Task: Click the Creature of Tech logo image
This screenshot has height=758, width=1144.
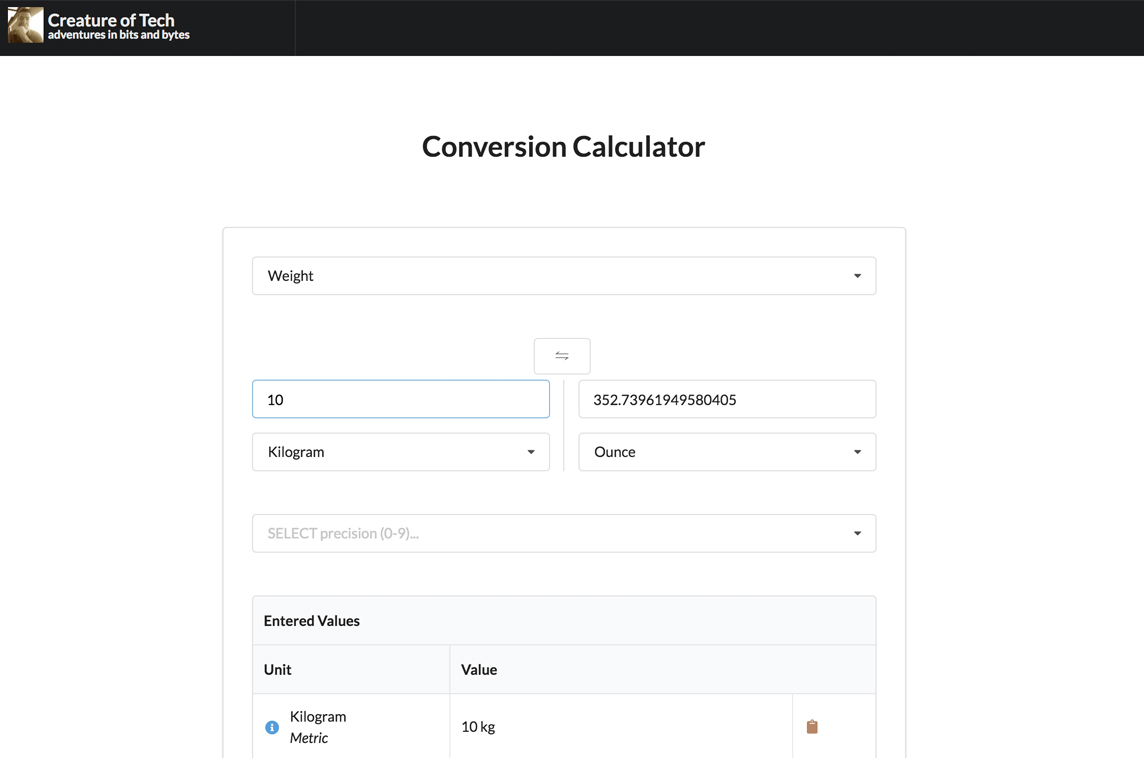Action: [x=26, y=26]
